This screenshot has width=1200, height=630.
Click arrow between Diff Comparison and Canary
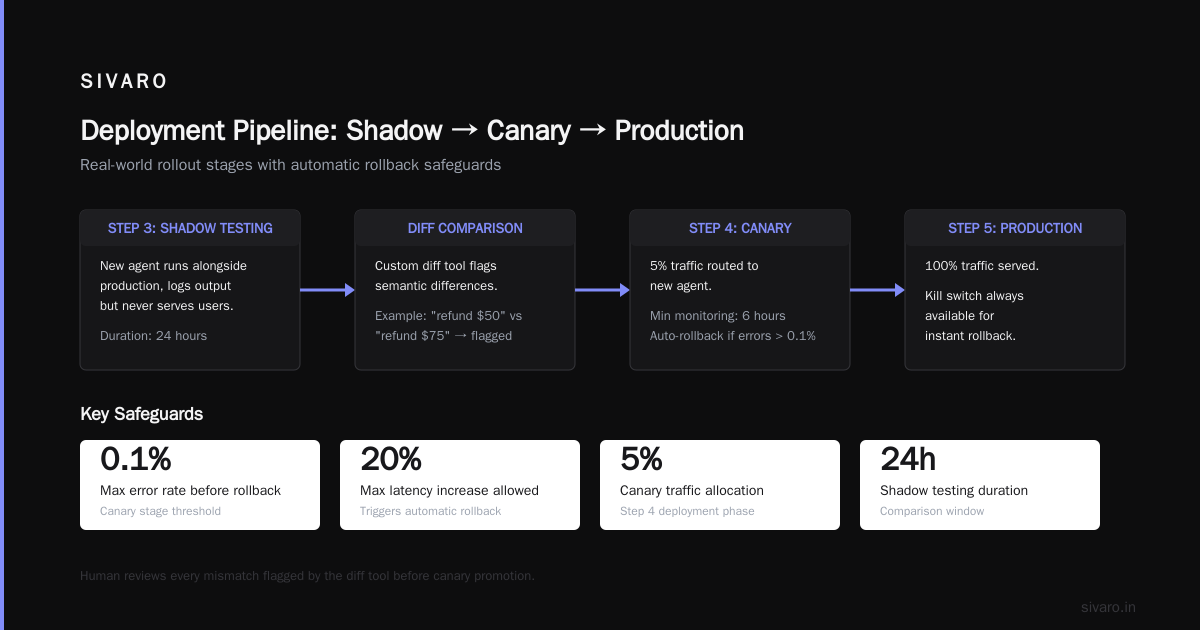pyautogui.click(x=602, y=290)
